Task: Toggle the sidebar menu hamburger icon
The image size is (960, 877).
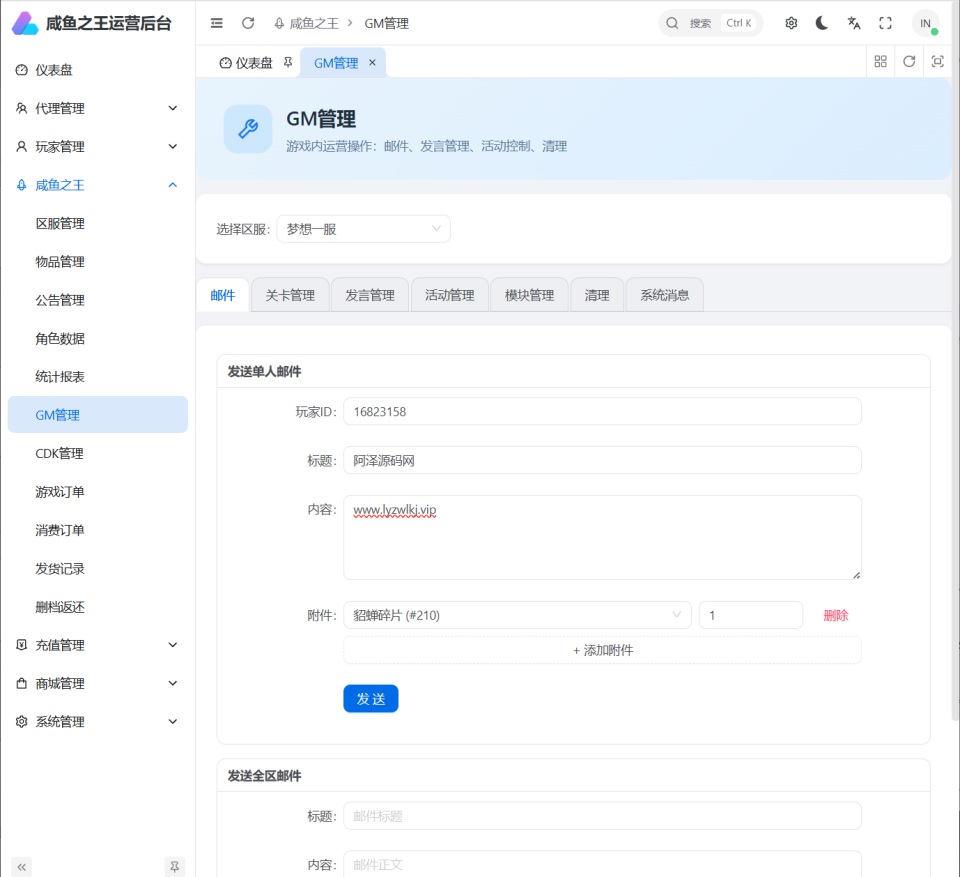Action: (217, 23)
